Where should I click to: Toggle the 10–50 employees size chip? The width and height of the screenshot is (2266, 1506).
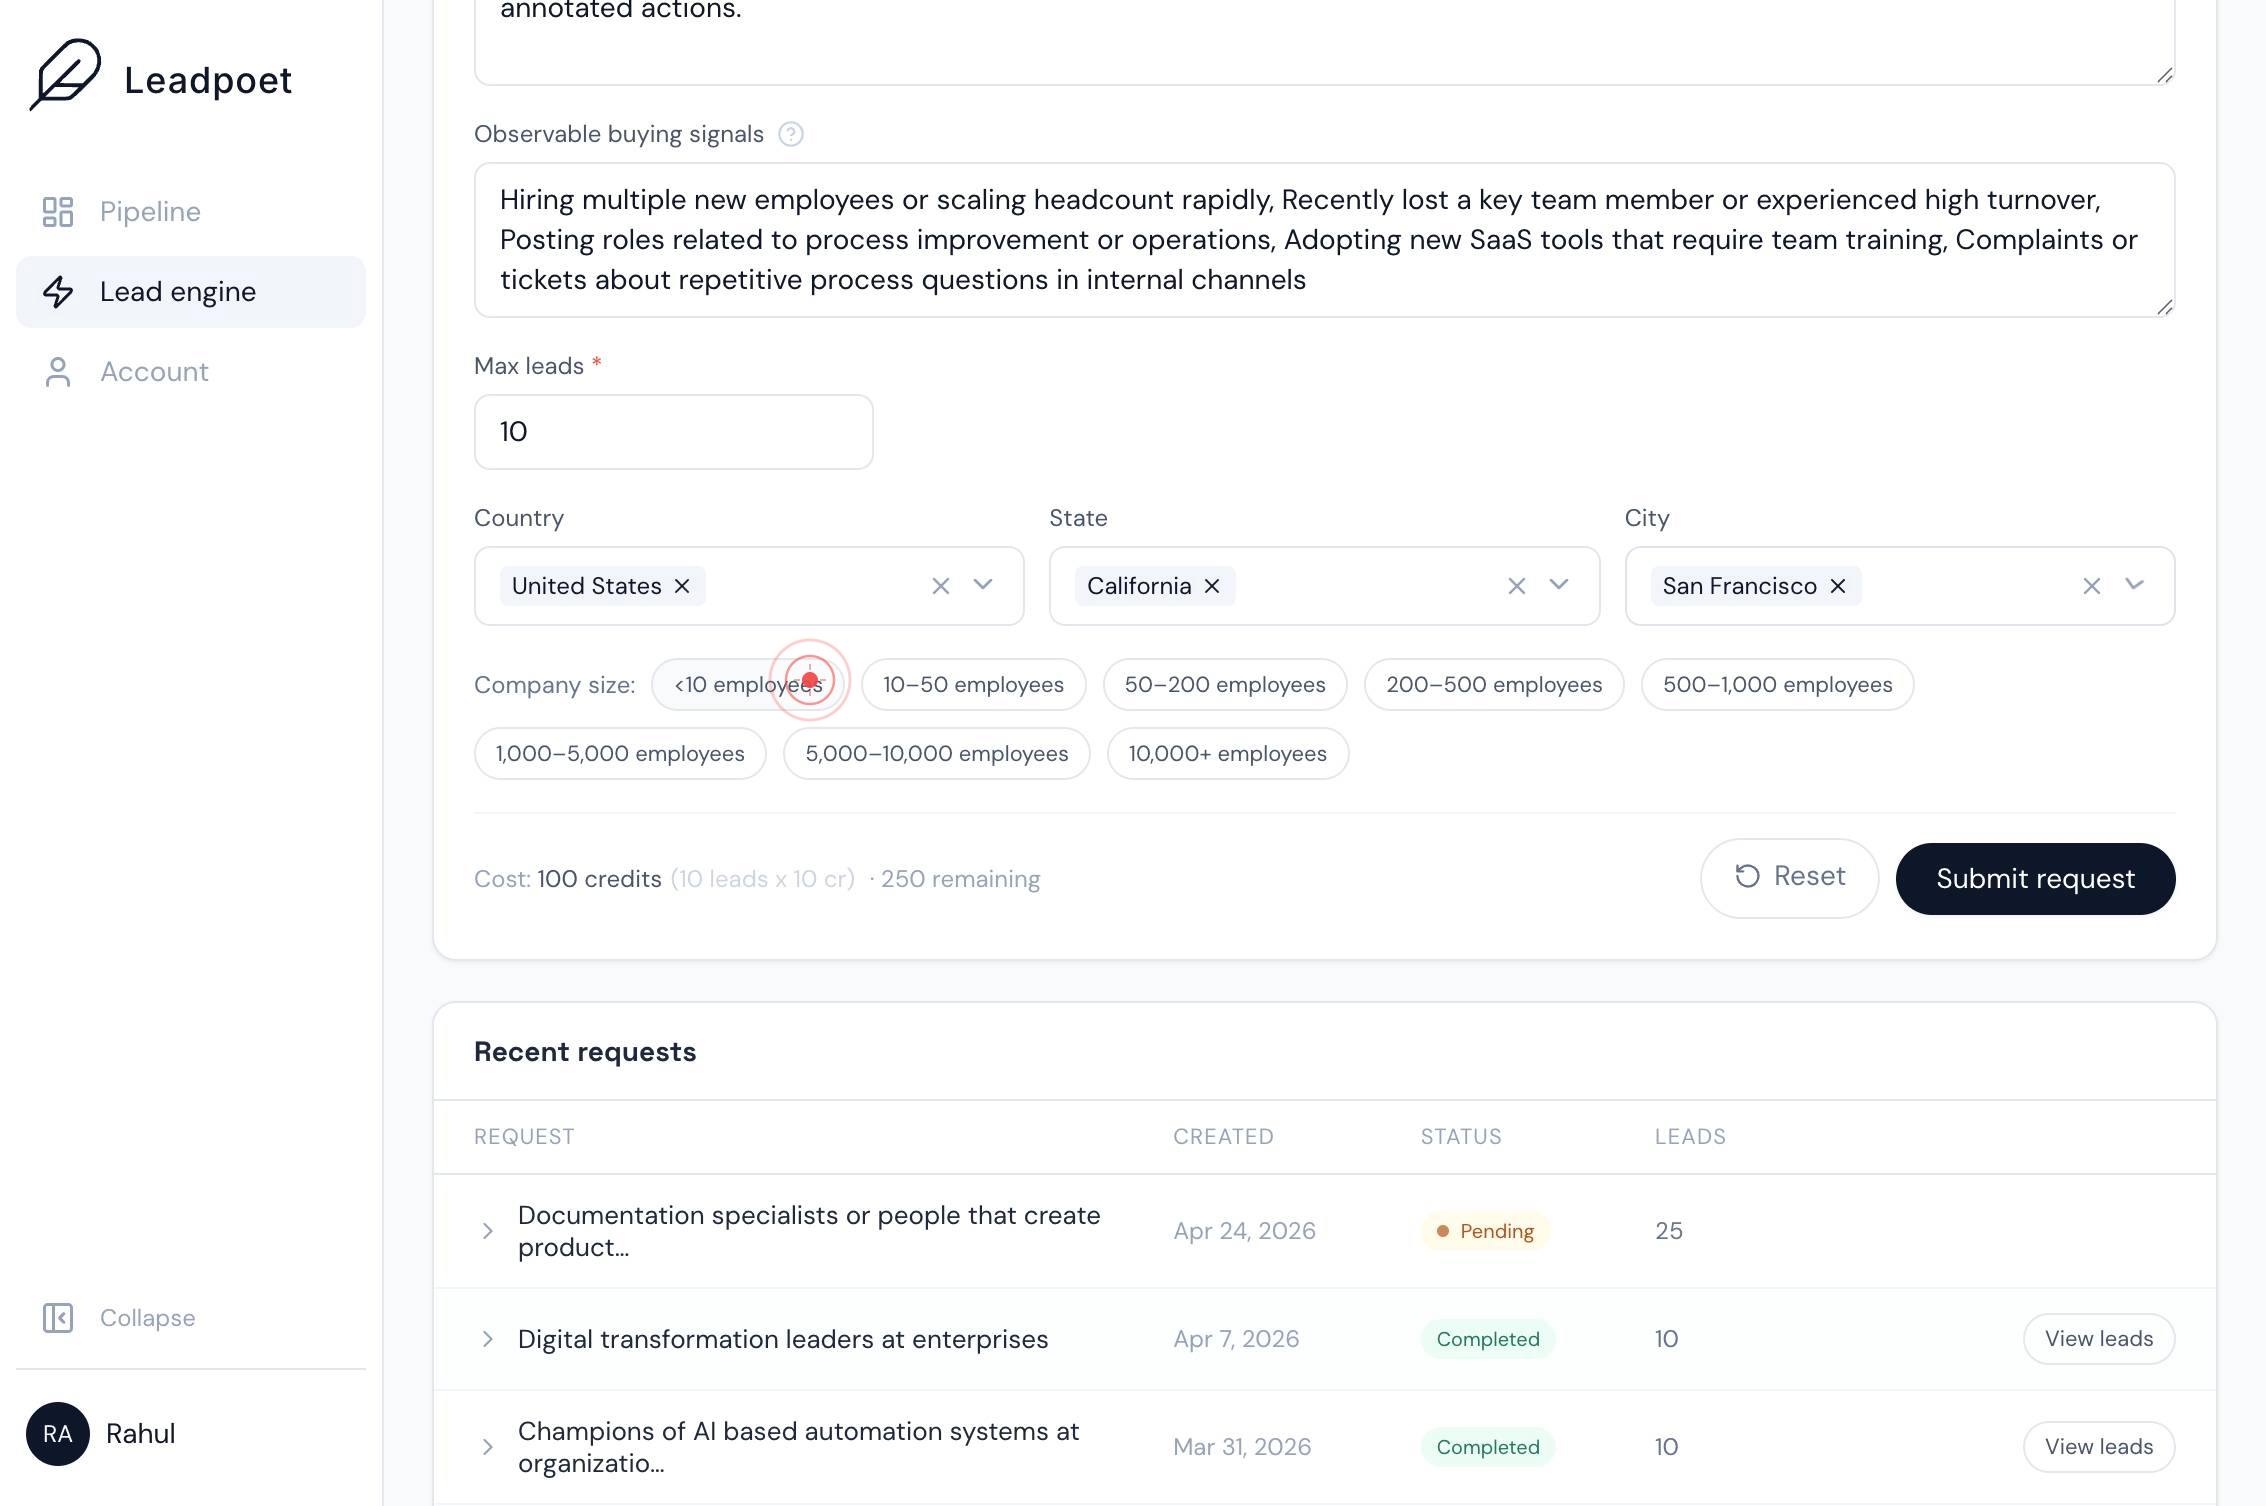click(x=973, y=685)
